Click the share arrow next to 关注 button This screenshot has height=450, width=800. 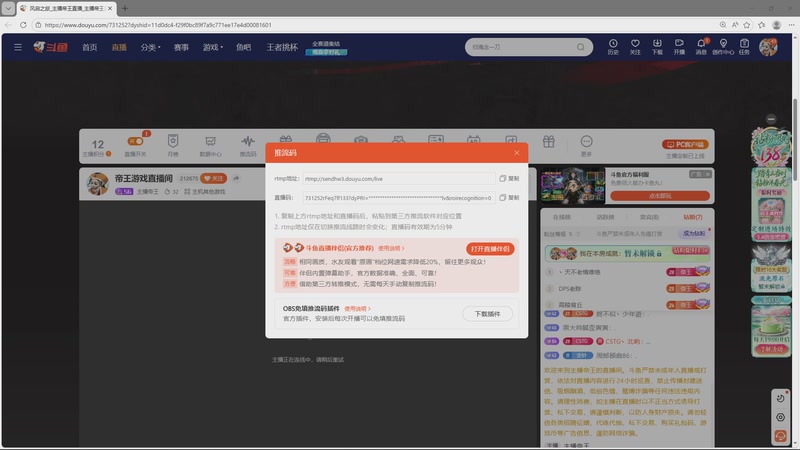click(236, 178)
